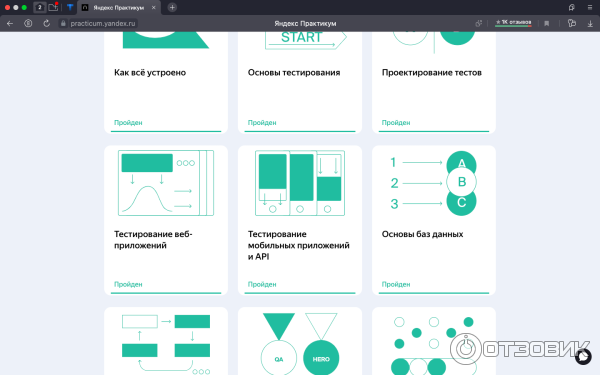Open the browser hamburger menu

590,7
